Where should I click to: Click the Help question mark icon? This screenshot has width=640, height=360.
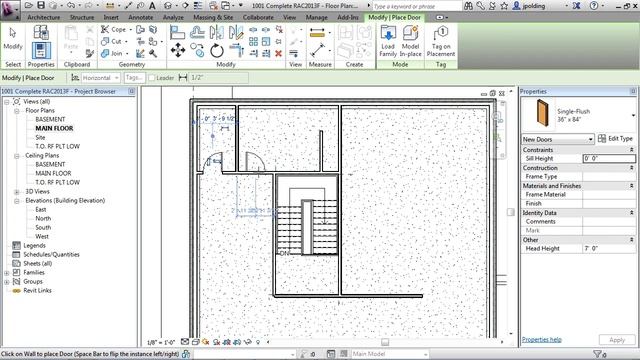pos(594,6)
